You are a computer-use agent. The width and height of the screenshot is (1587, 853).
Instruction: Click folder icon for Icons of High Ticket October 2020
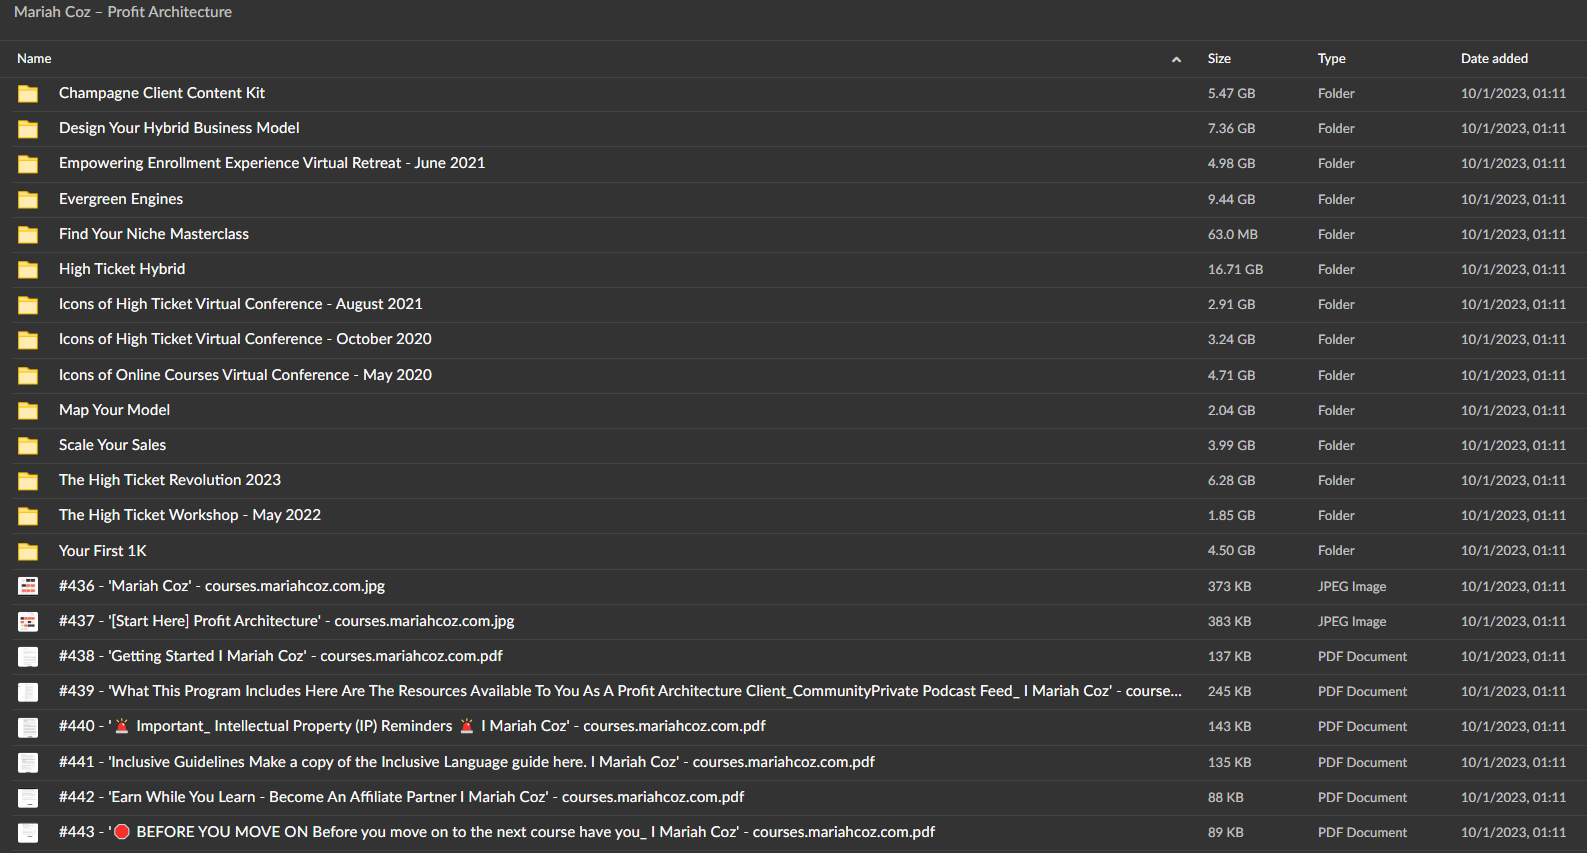pos(28,340)
